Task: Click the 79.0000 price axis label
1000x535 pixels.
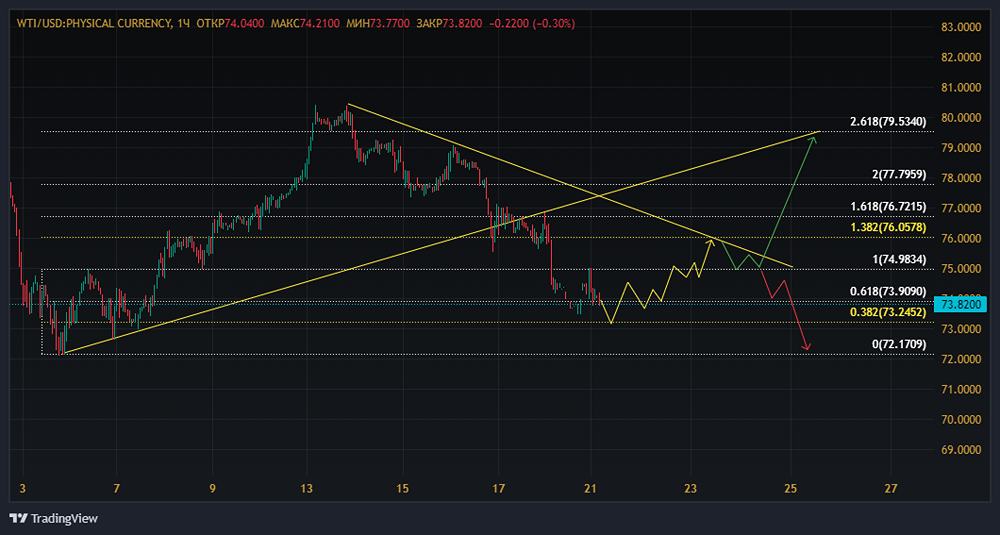Action: (x=961, y=147)
